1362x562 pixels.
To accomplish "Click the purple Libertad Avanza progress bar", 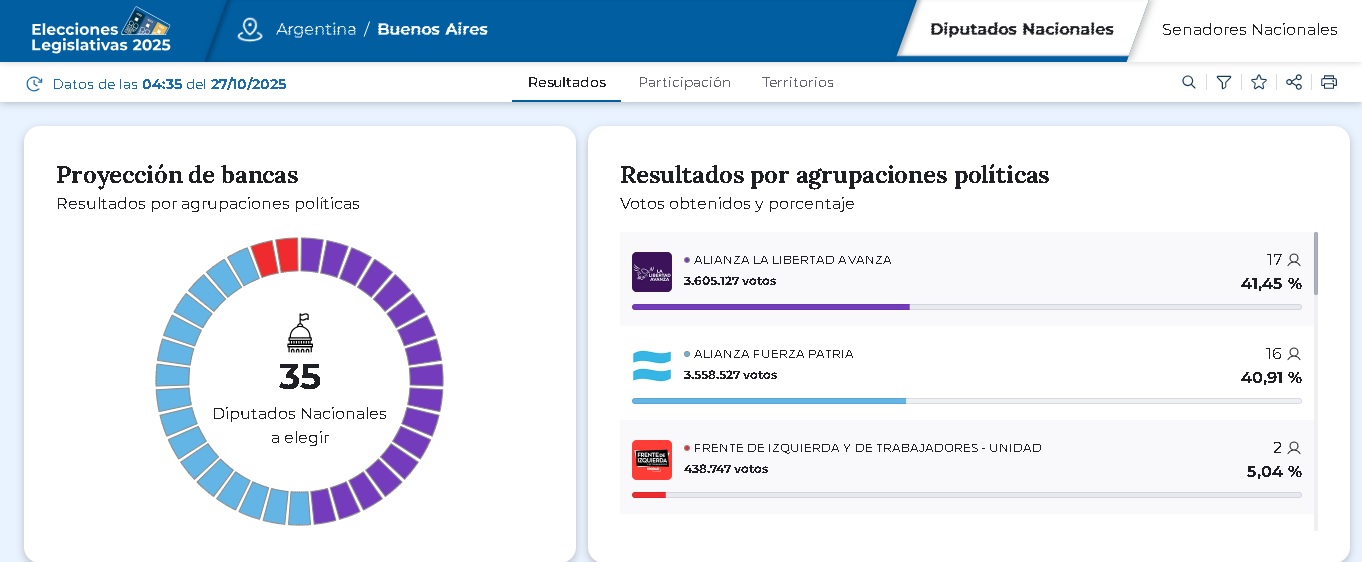I will click(x=770, y=307).
